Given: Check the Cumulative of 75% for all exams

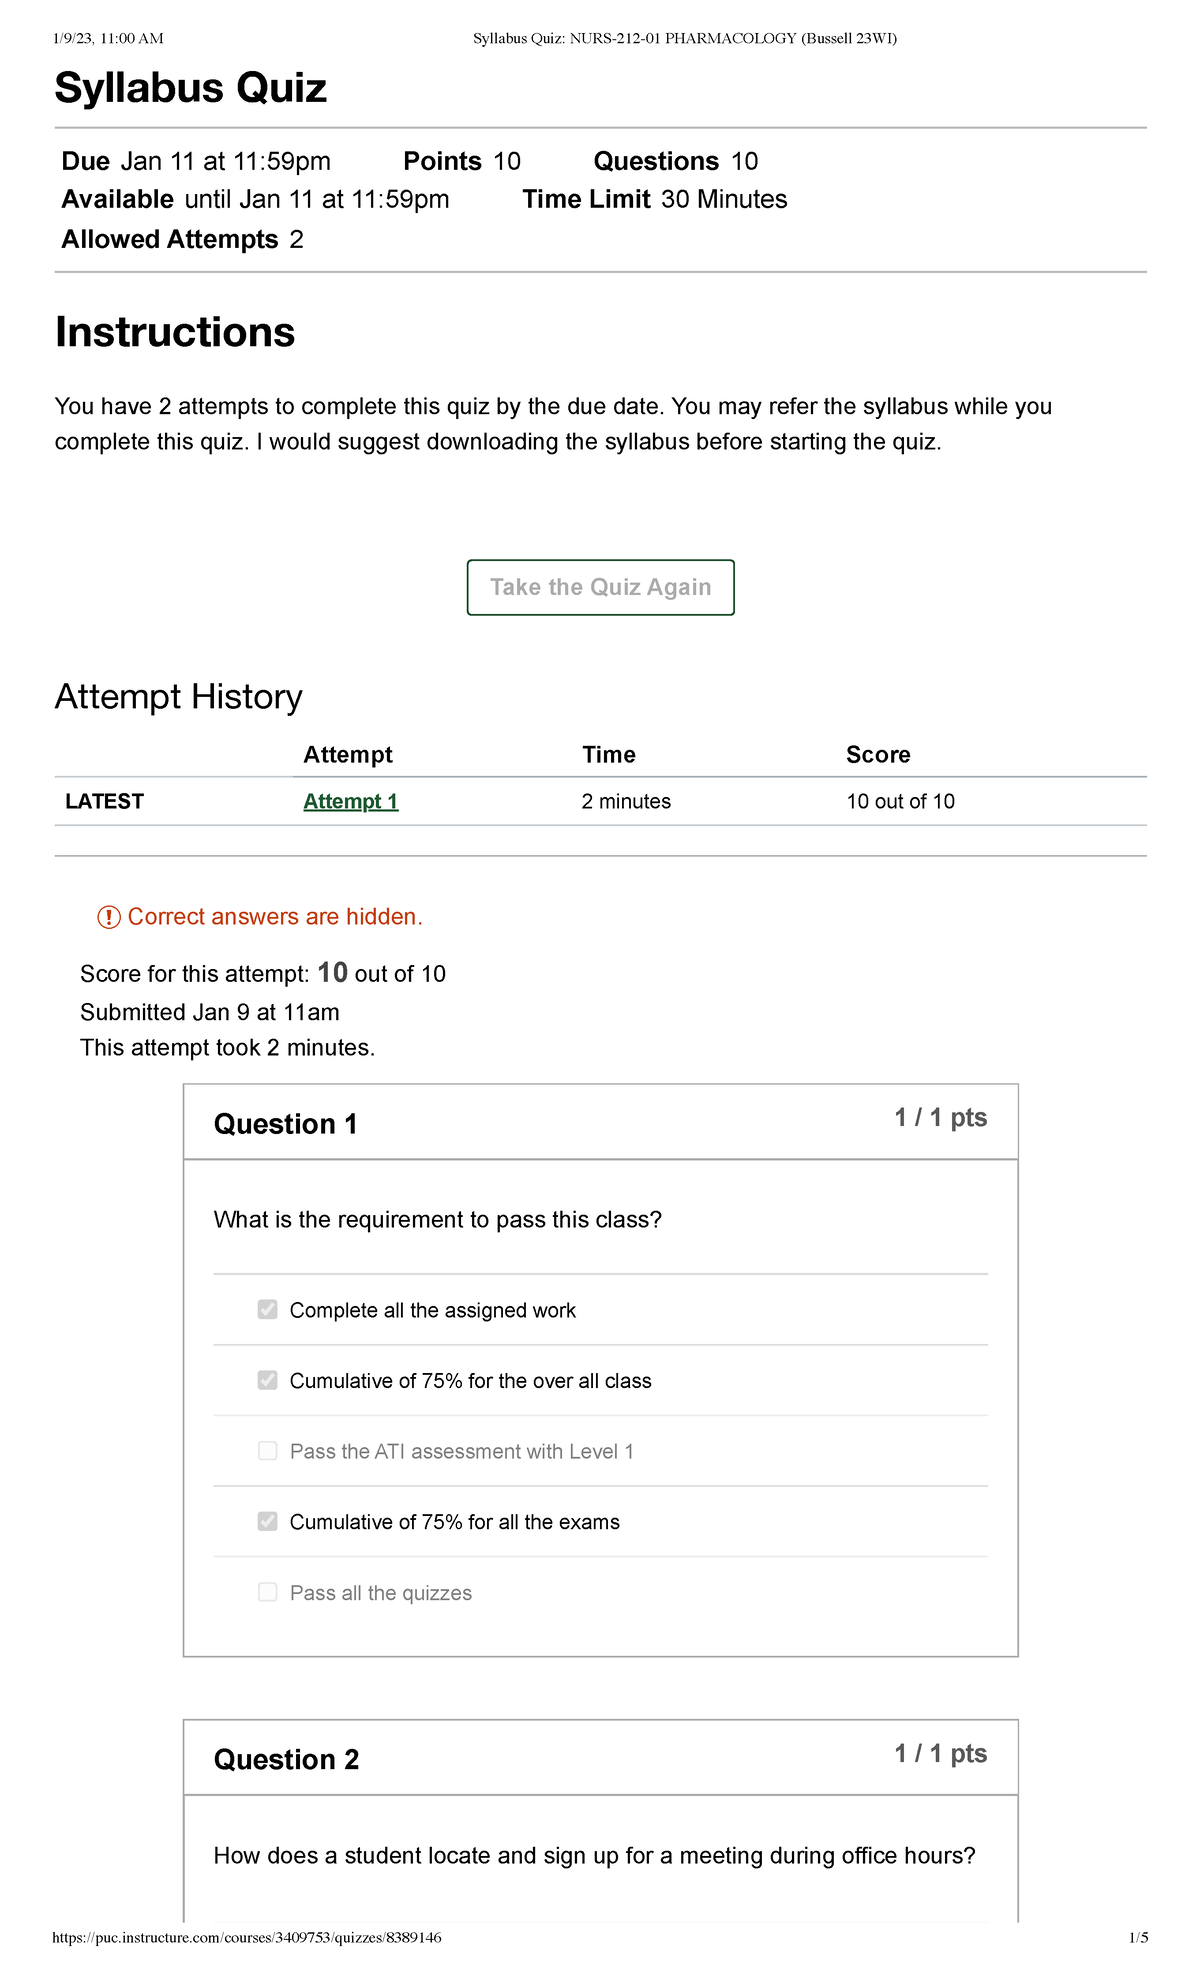Looking at the screenshot, I should tap(266, 1521).
